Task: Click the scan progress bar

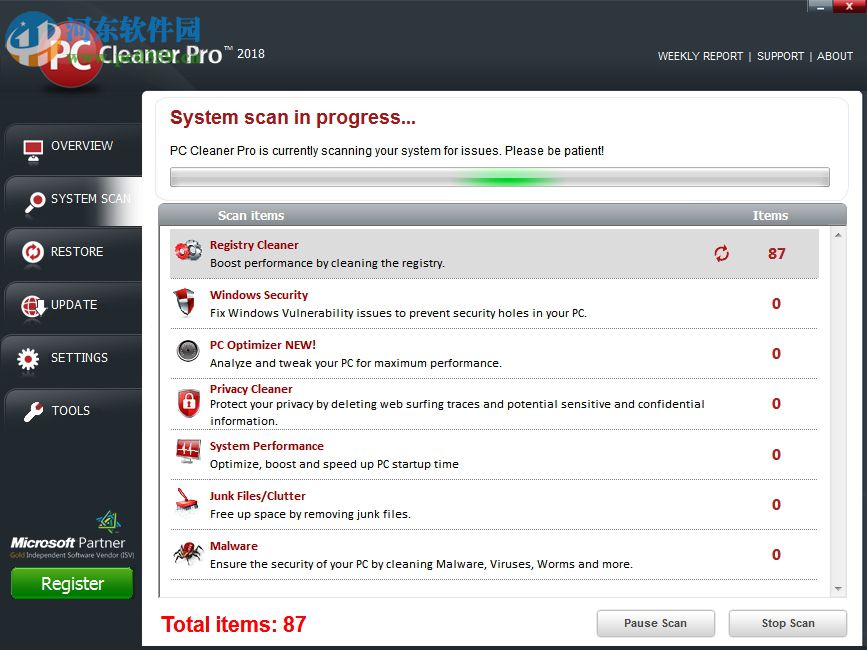Action: [x=498, y=176]
